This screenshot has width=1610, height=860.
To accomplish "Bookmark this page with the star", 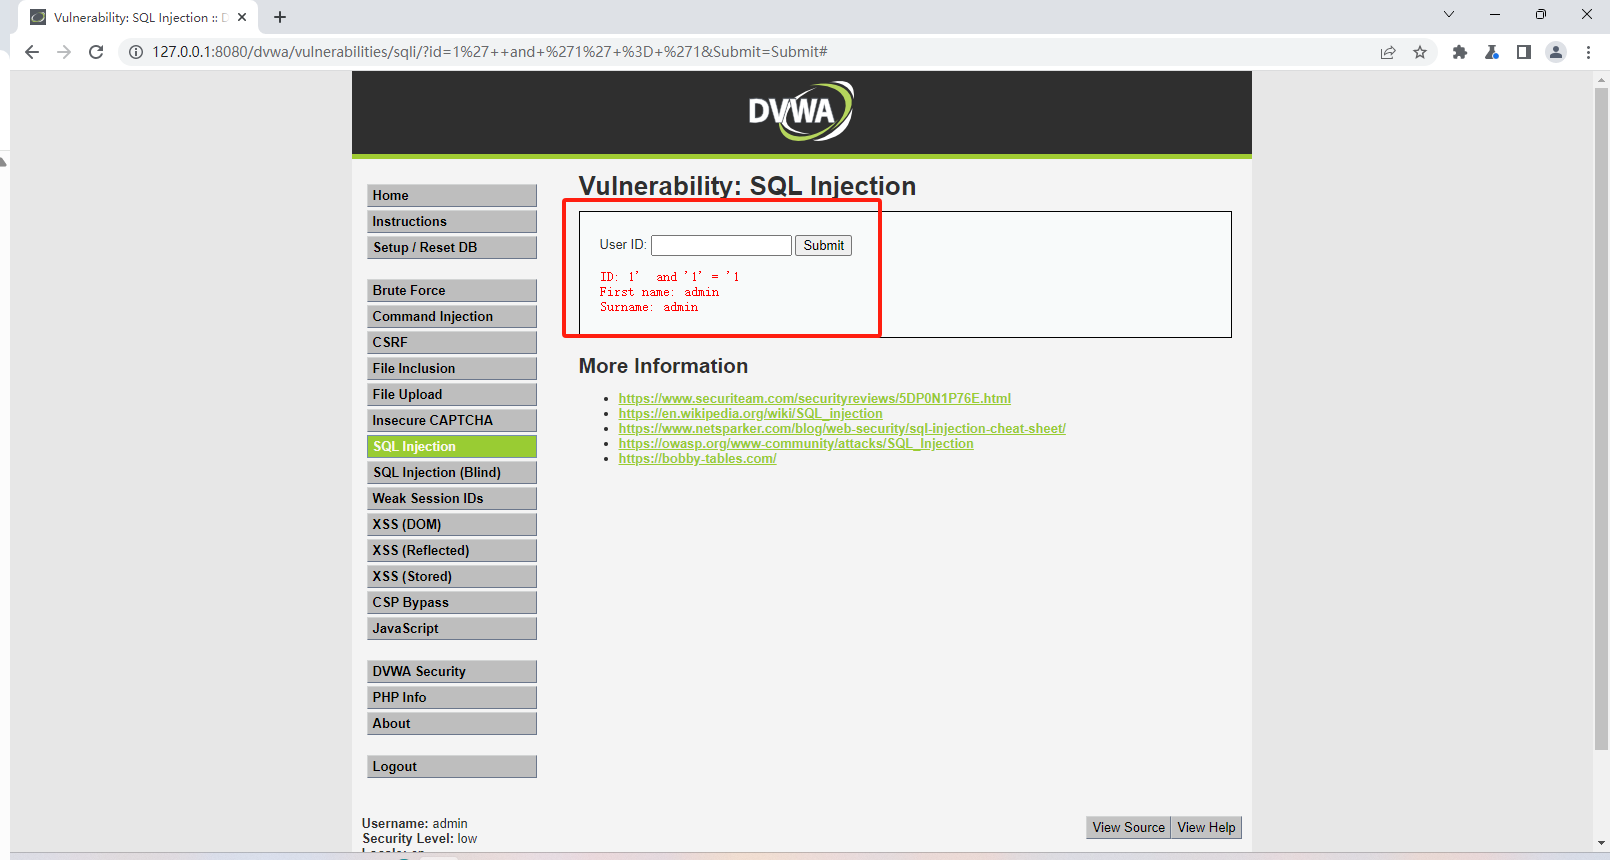I will pos(1420,52).
